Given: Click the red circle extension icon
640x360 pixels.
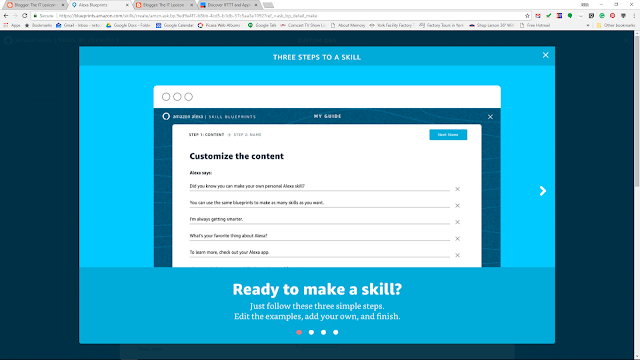Looking at the screenshot, I should pyautogui.click(x=612, y=16).
